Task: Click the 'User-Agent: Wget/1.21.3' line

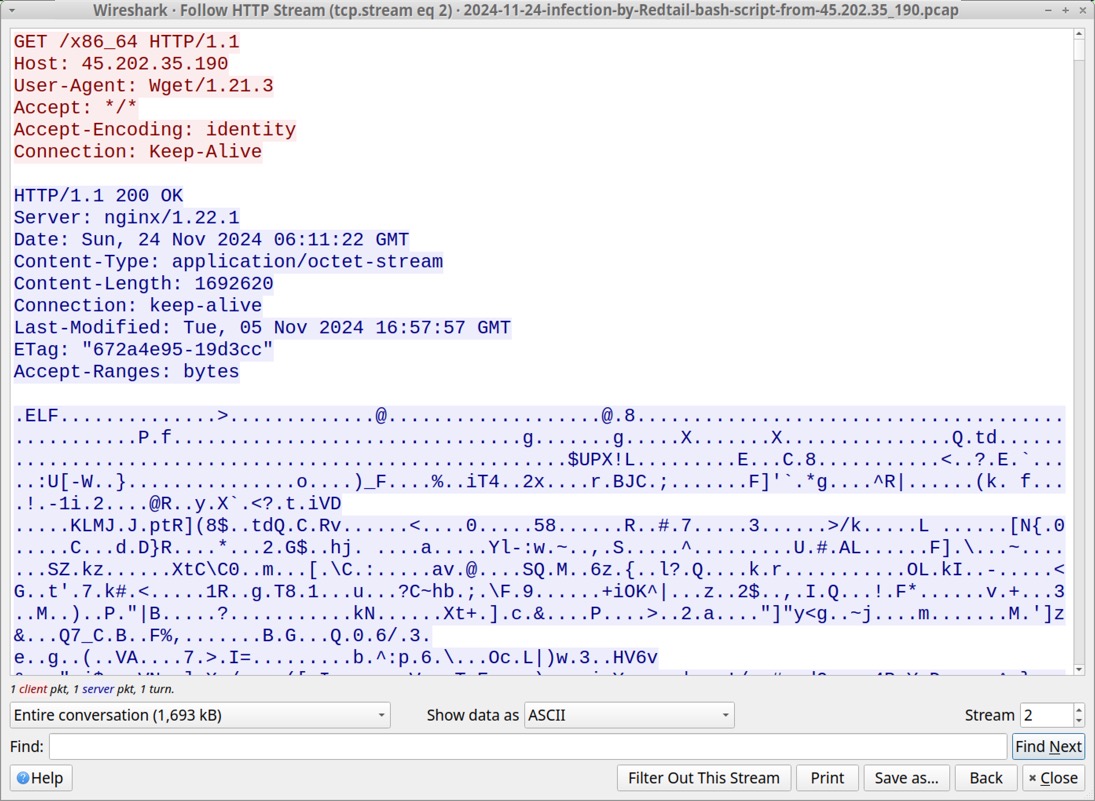Action: tap(143, 86)
